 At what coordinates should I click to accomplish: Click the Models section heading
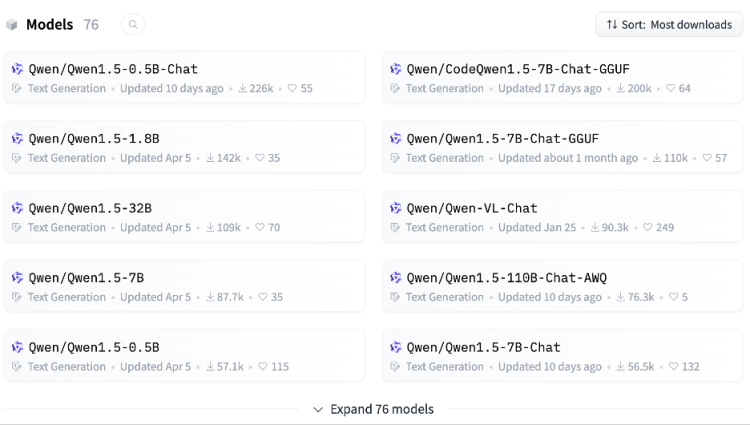(x=50, y=24)
